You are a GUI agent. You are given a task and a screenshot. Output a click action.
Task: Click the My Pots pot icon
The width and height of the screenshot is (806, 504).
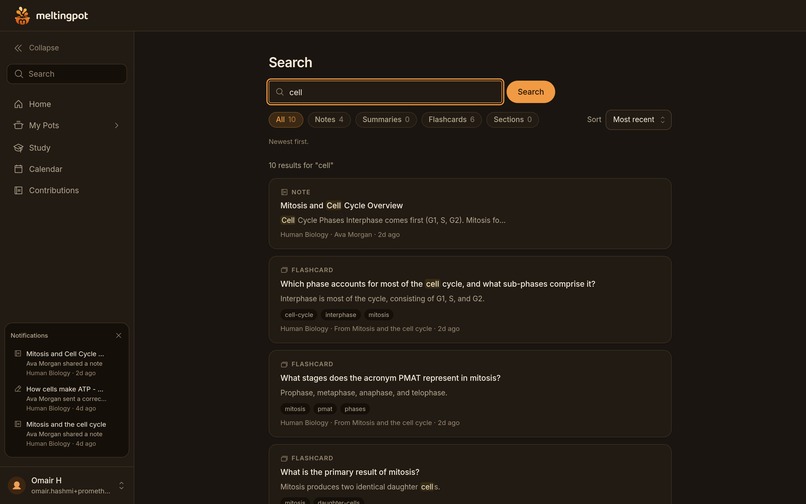coord(19,125)
